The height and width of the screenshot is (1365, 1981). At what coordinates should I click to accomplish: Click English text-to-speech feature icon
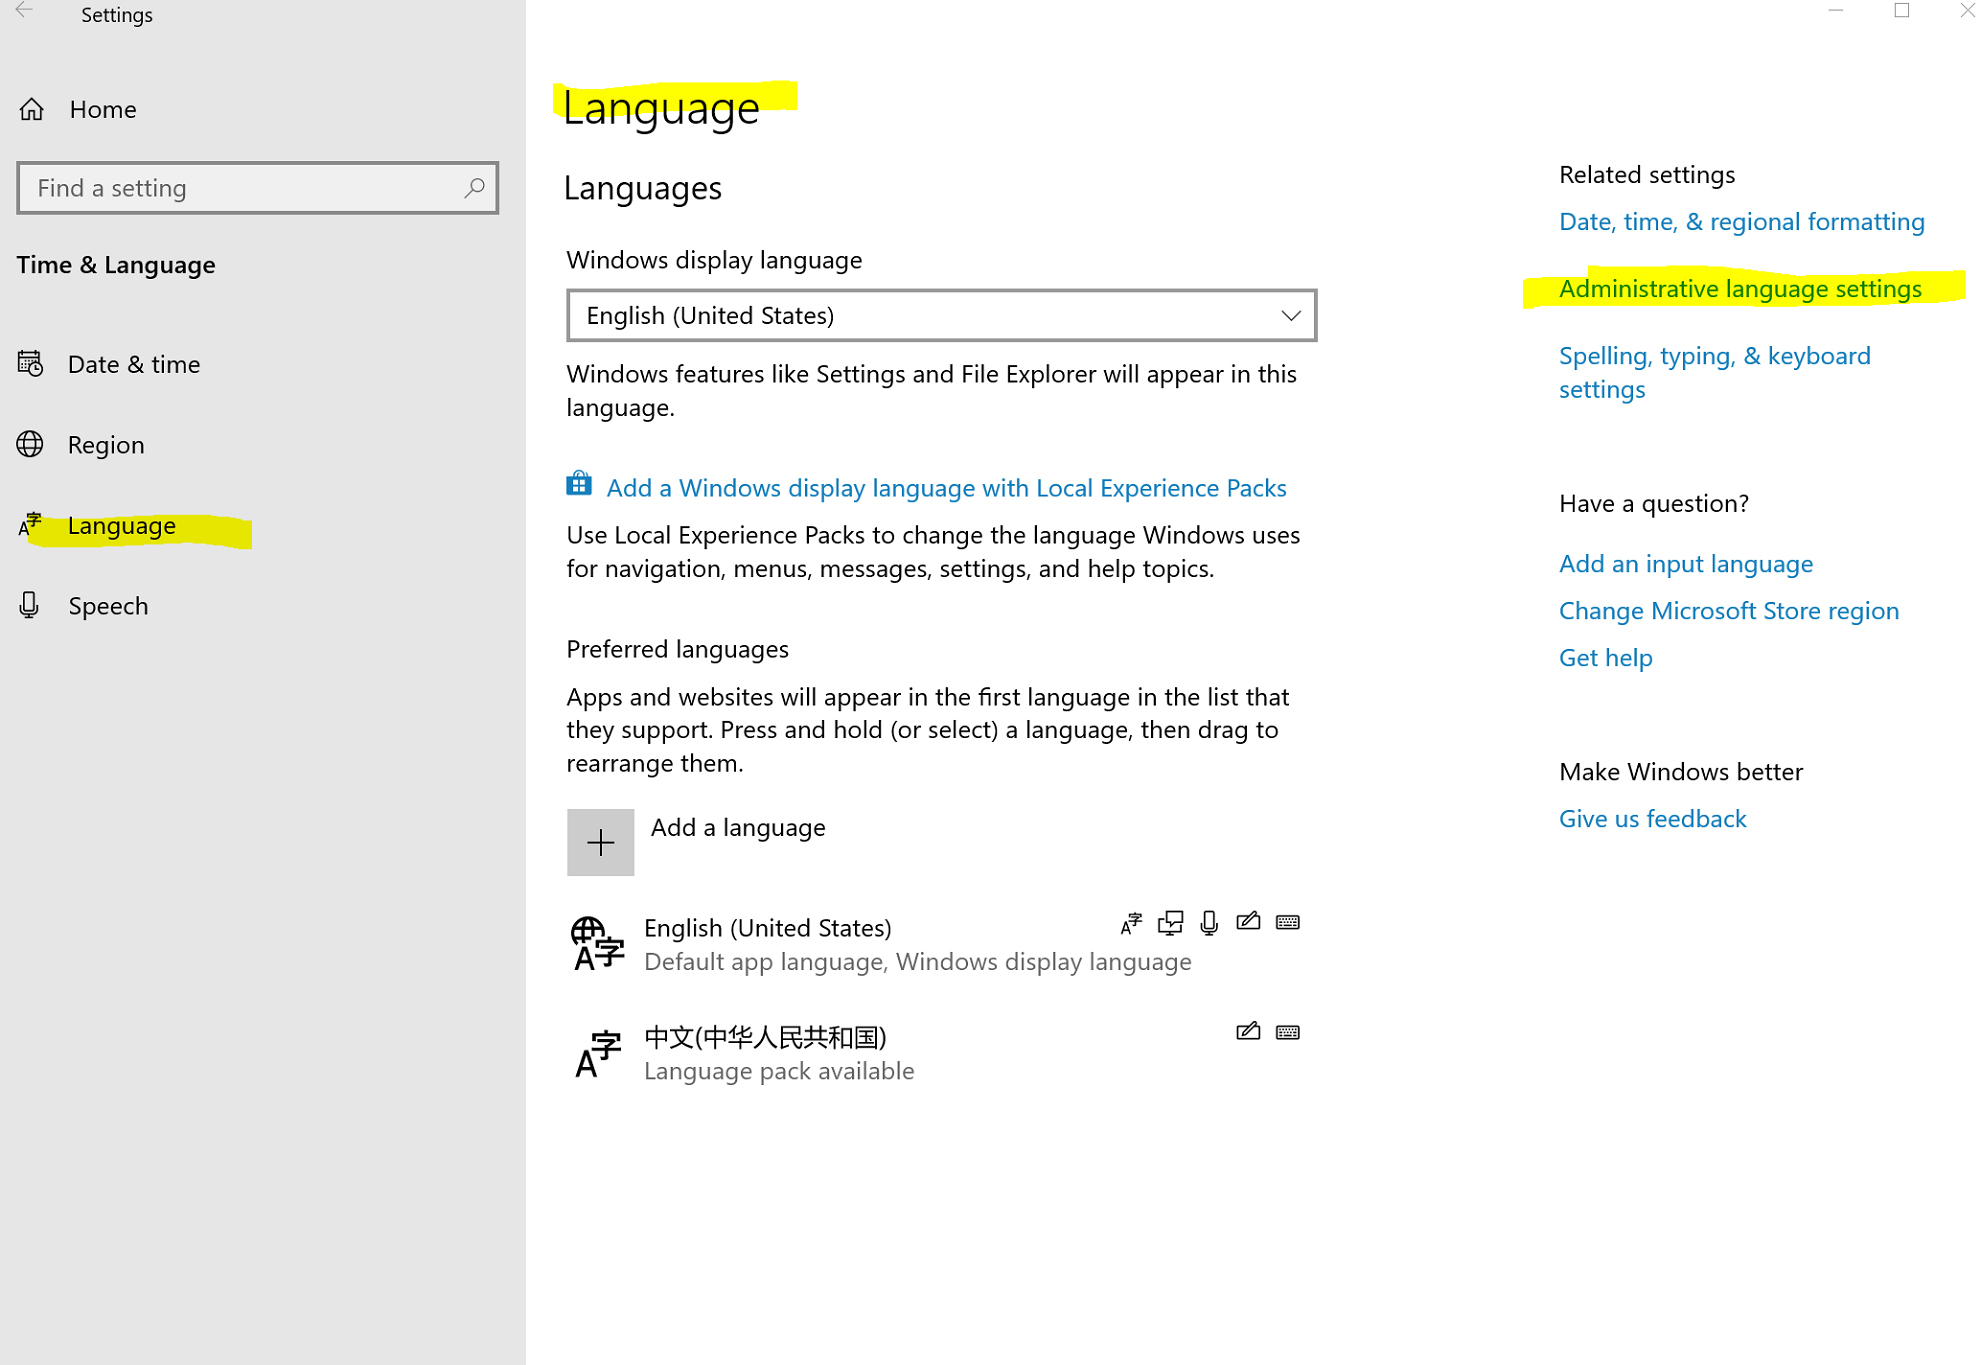pos(1170,922)
